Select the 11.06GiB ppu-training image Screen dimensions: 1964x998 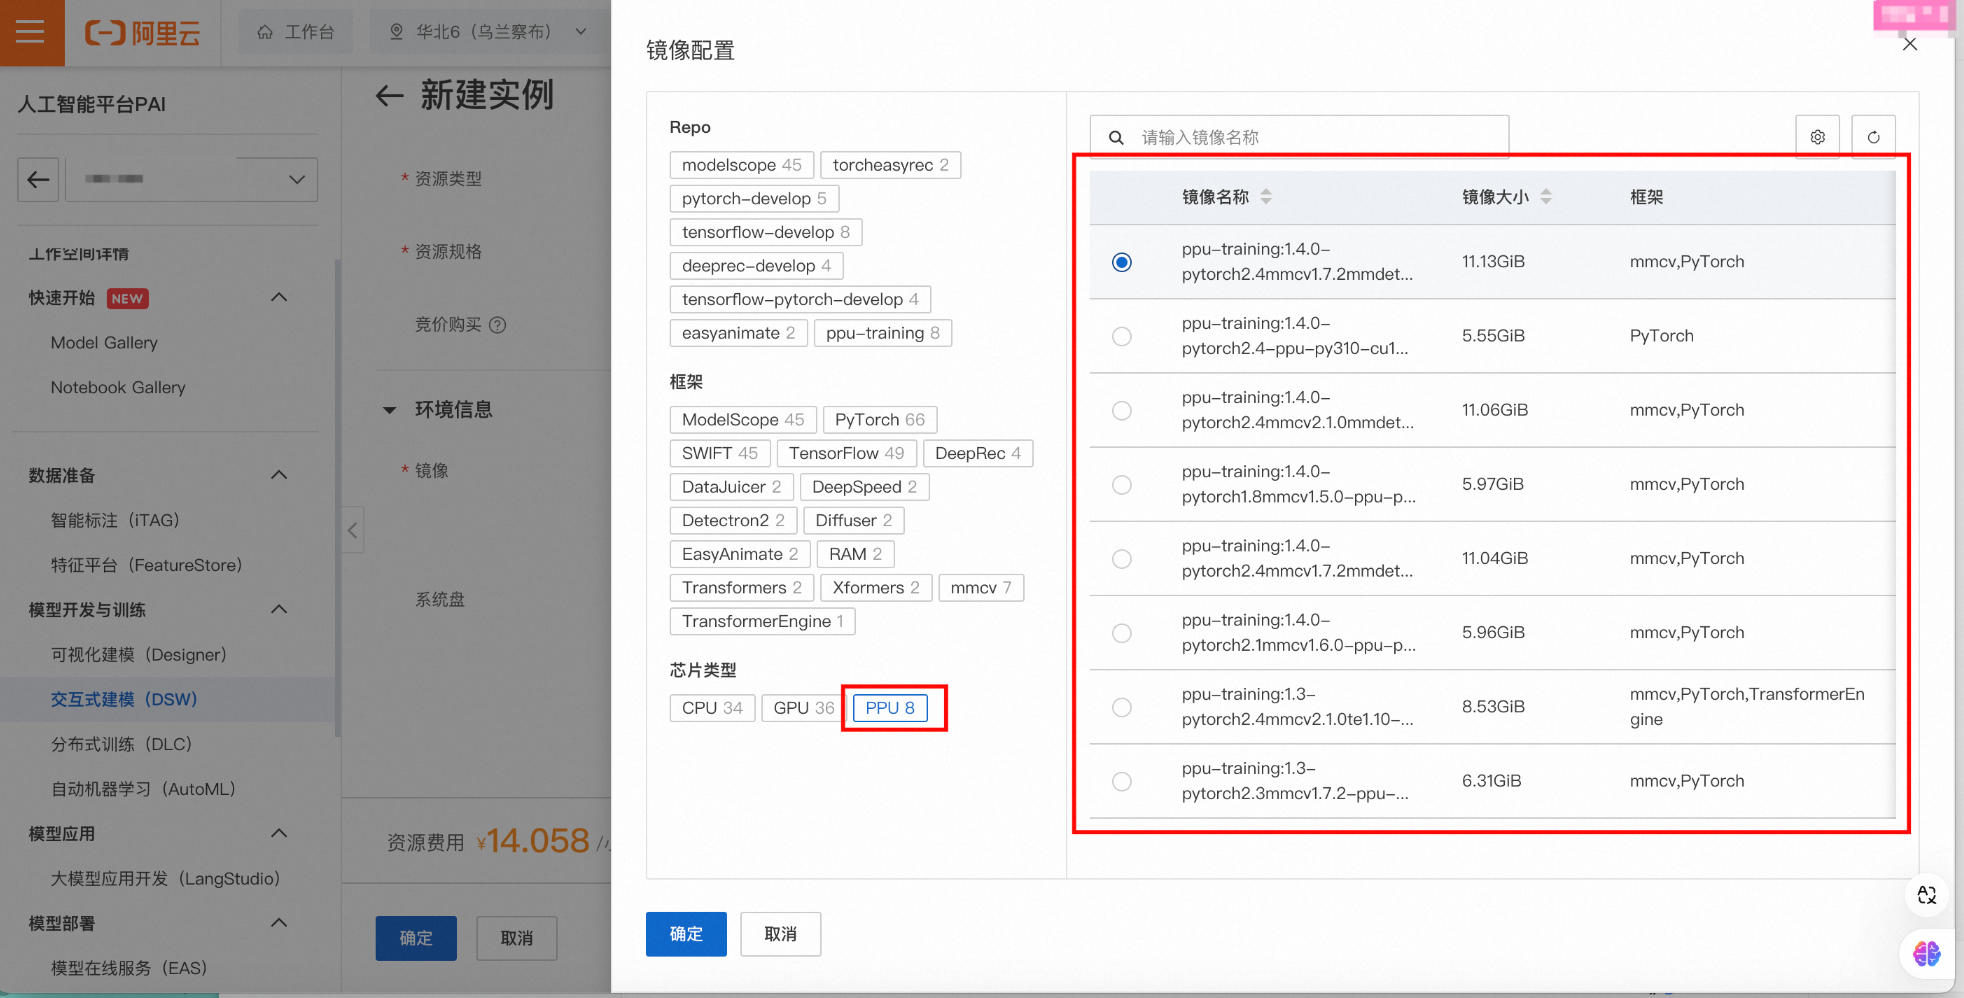point(1122,410)
